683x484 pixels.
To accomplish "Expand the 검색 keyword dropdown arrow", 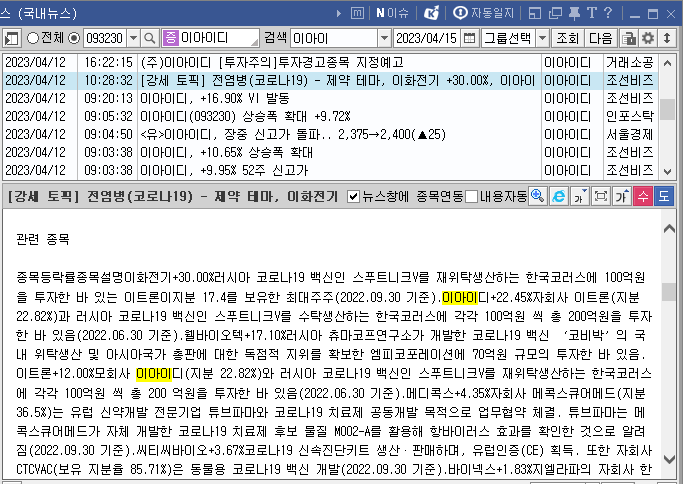I will coord(384,38).
